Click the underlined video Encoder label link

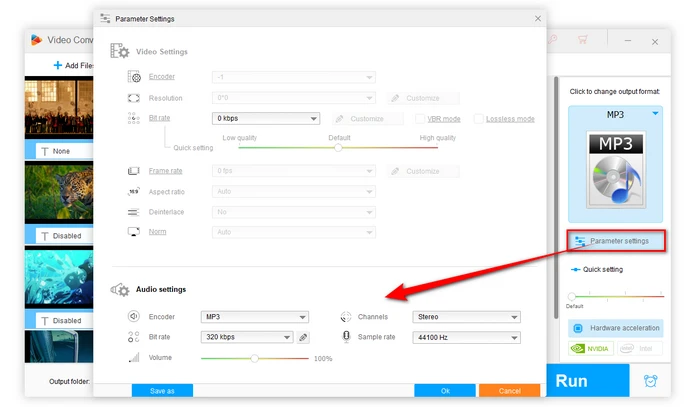coord(162,77)
